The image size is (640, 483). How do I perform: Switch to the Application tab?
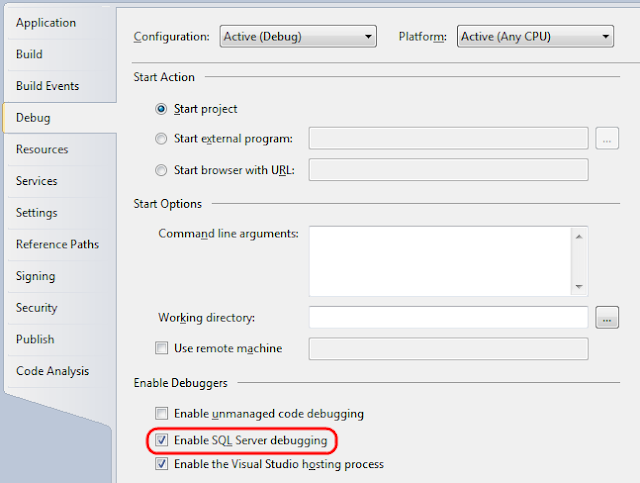click(47, 22)
